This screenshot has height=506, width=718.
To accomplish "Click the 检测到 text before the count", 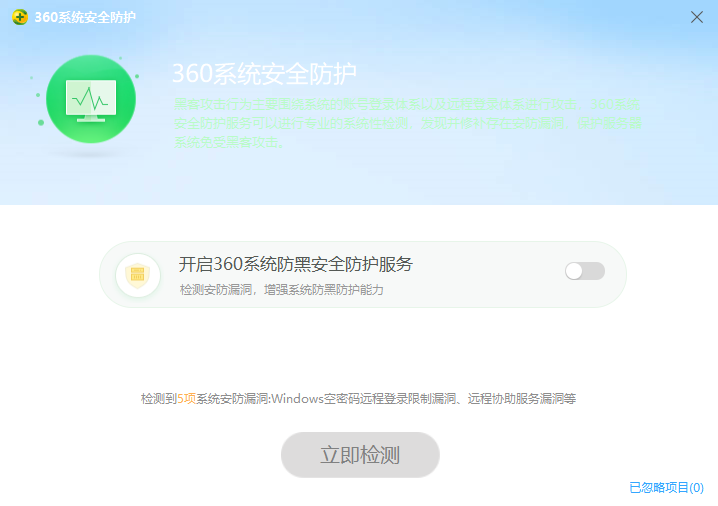I will tap(158, 399).
